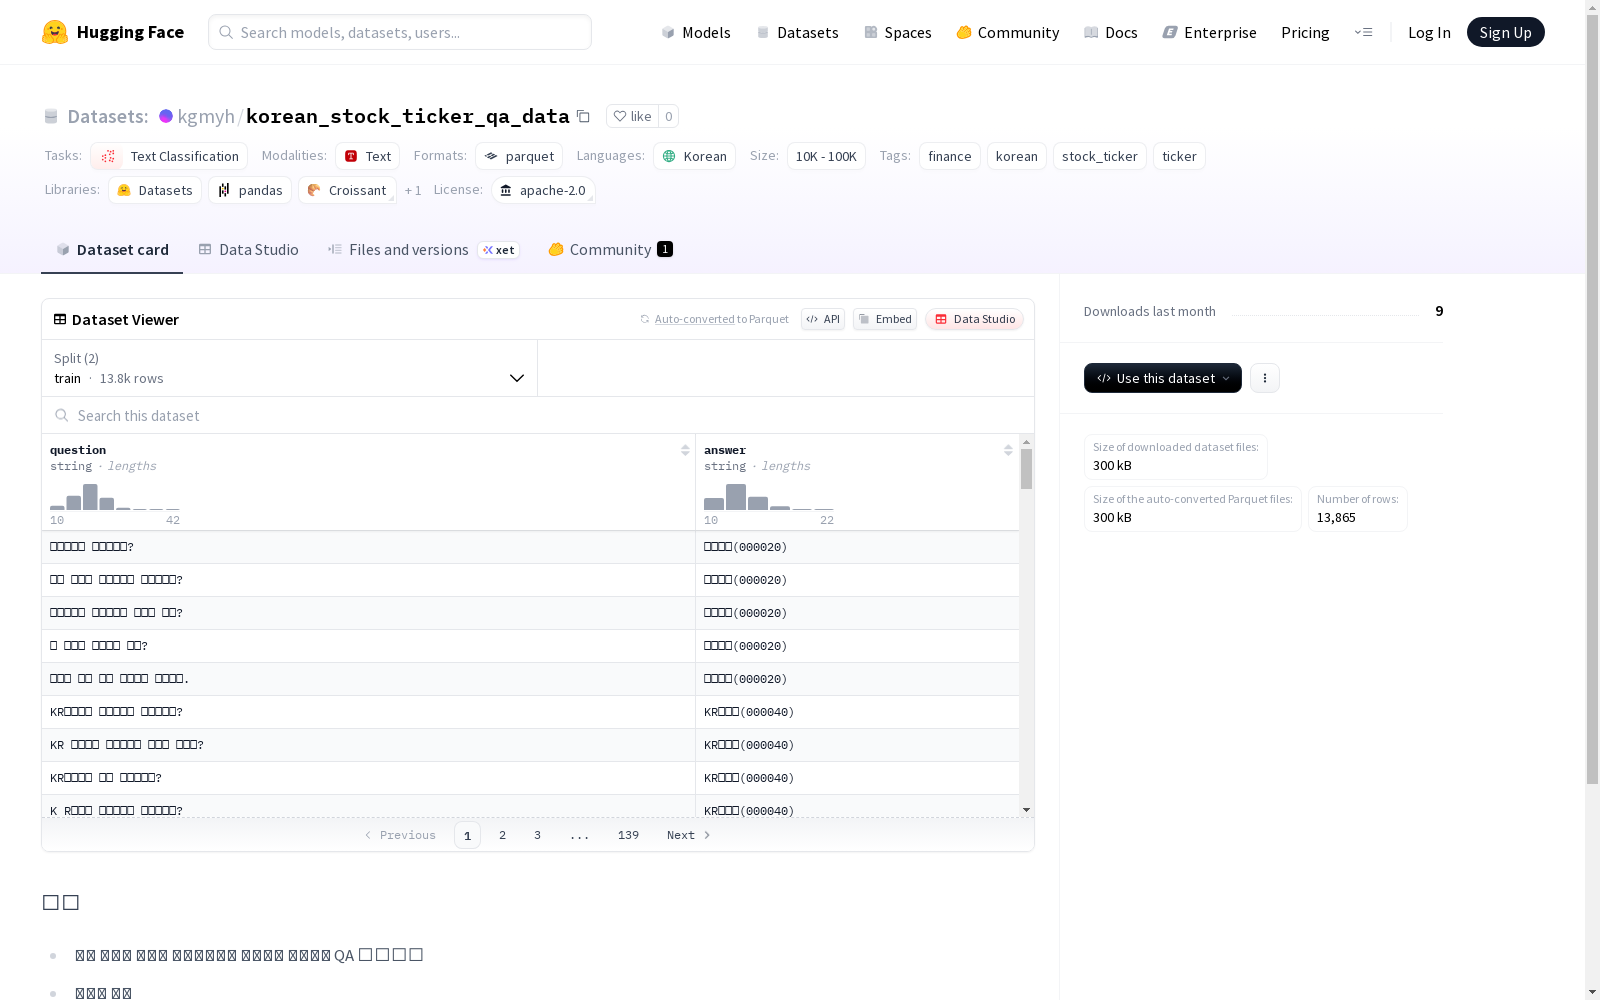Image resolution: width=1600 pixels, height=1000 pixels.
Task: Click the answer column length histogram
Action: click(x=769, y=497)
